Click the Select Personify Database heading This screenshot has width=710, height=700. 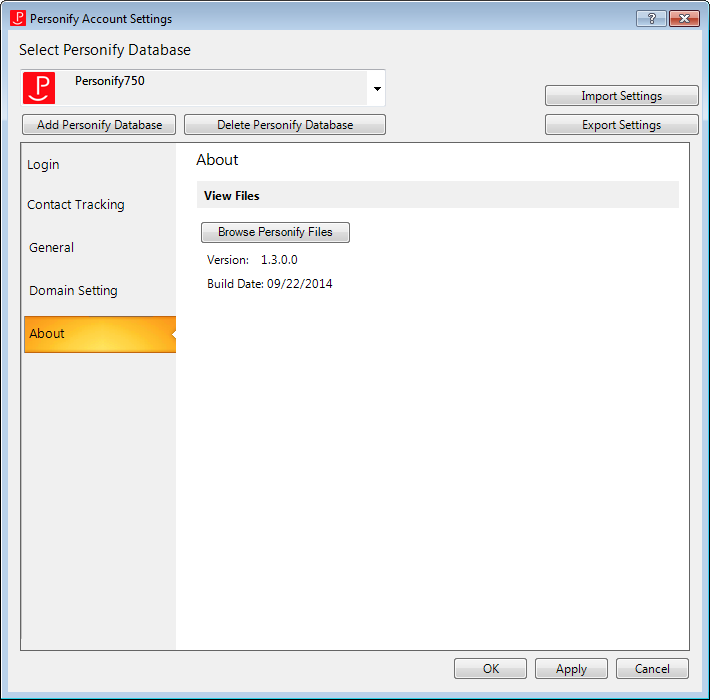tap(105, 50)
